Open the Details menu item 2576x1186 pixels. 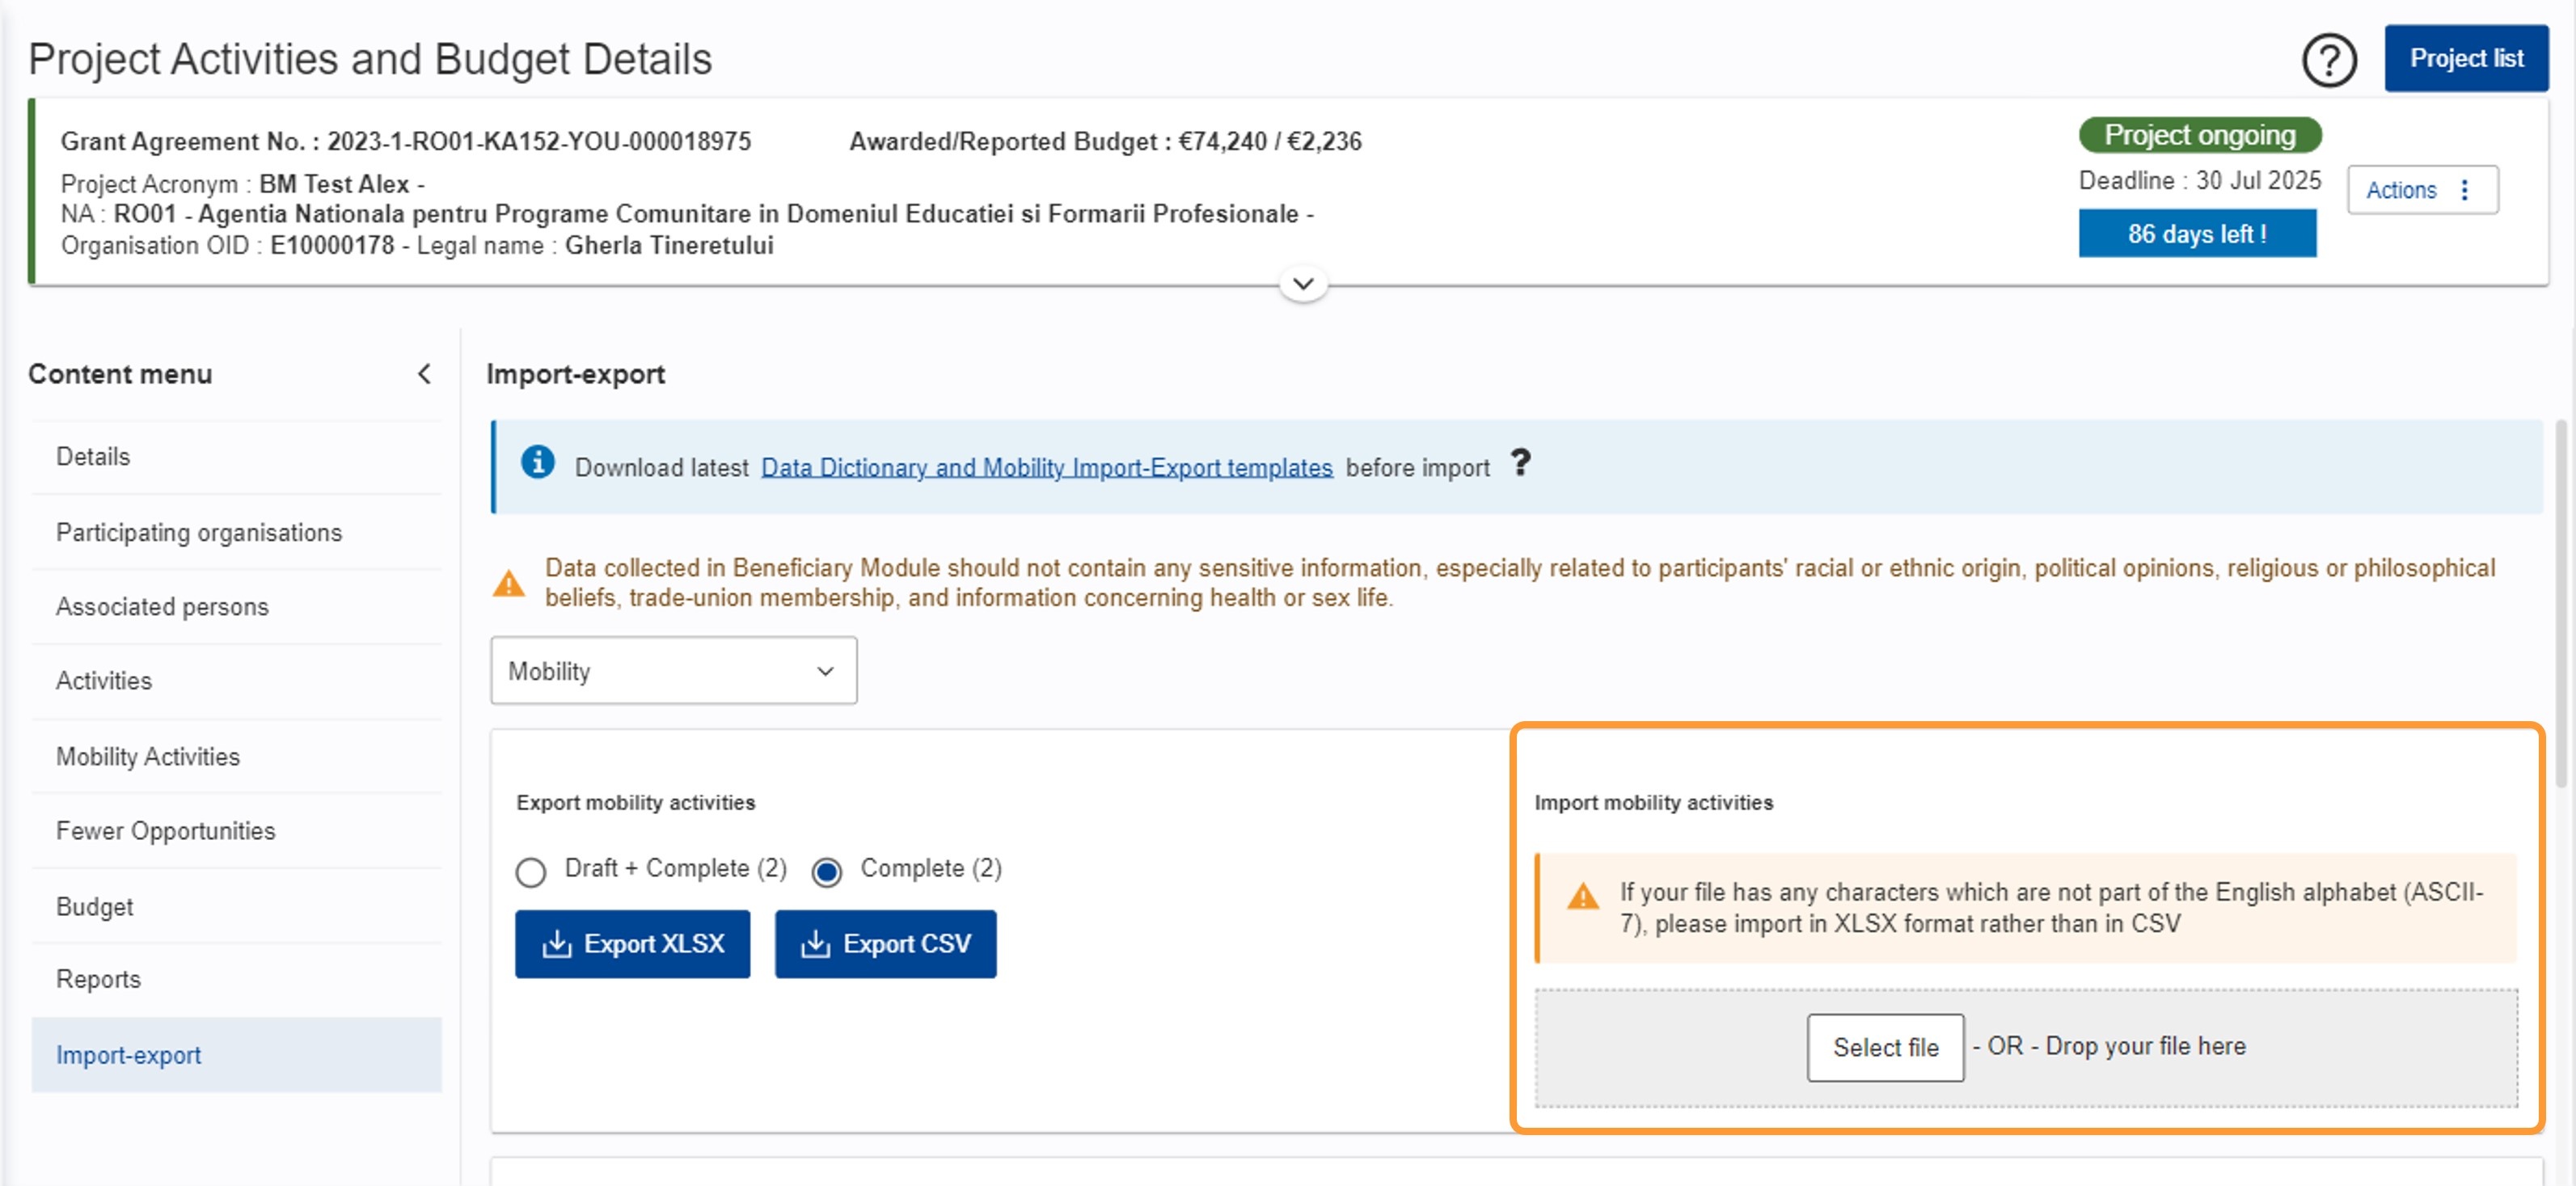click(236, 457)
